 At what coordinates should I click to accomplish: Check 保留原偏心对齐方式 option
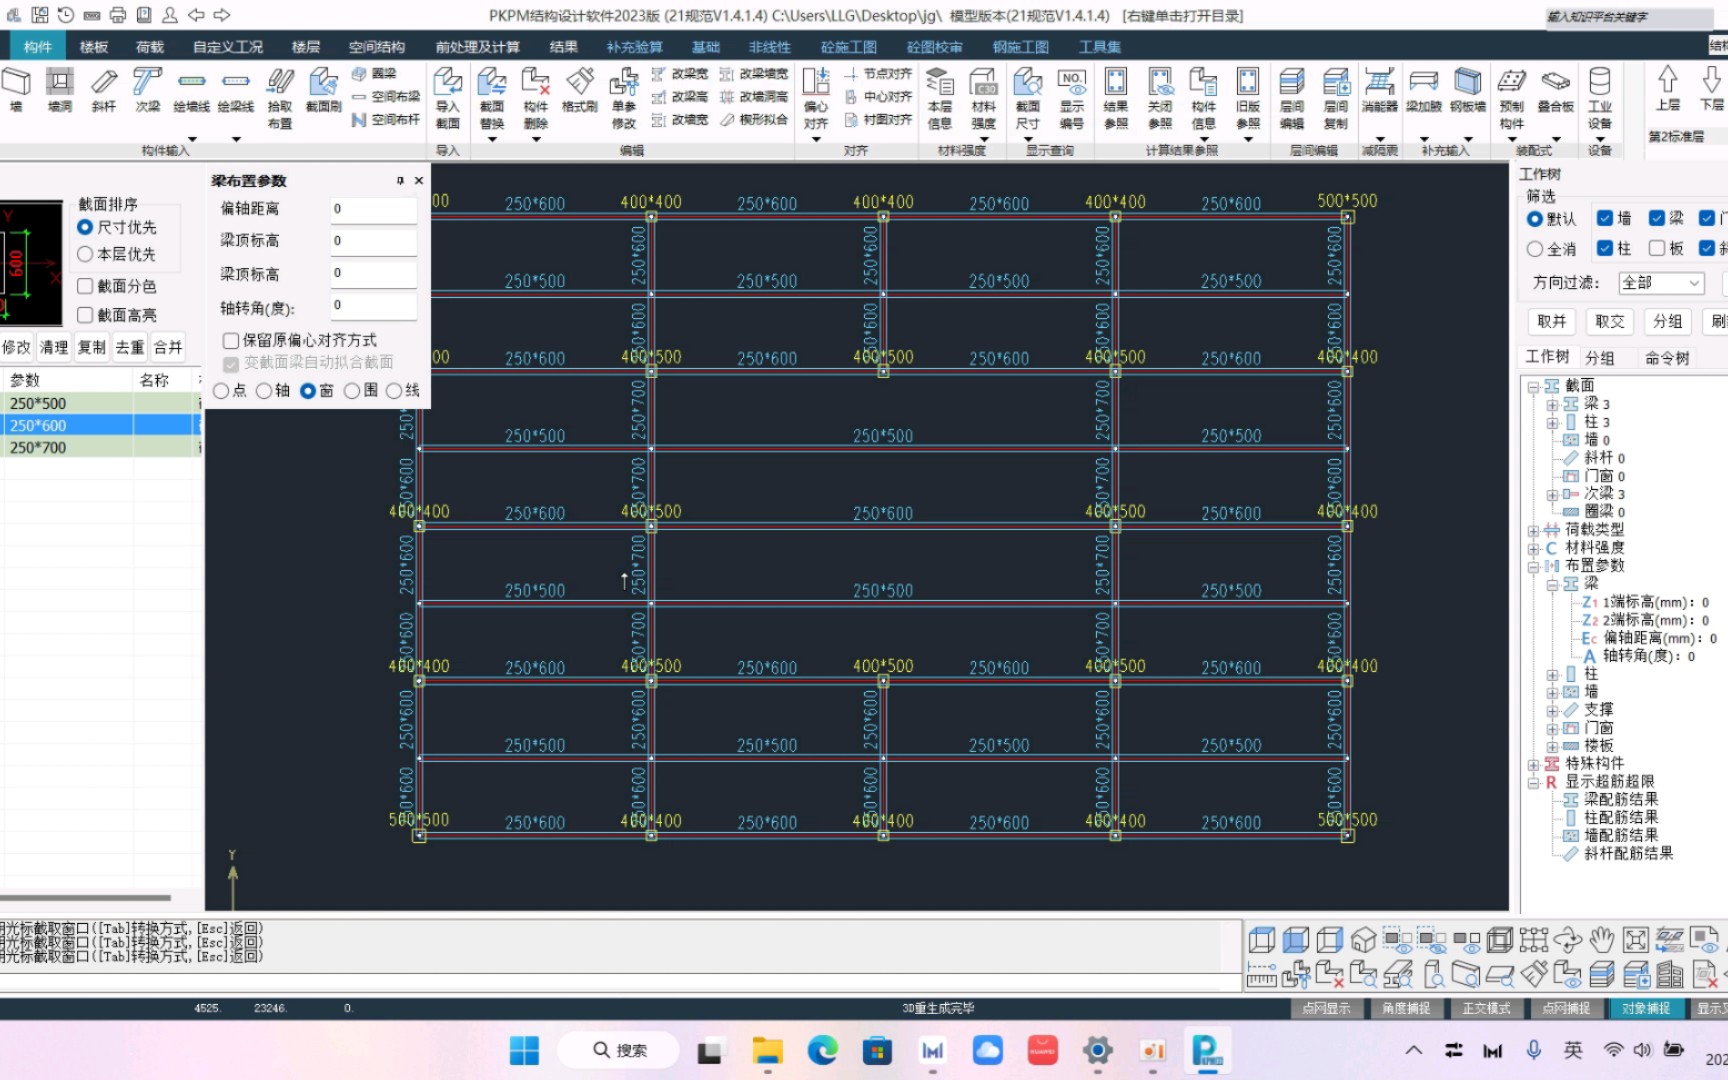[231, 341]
